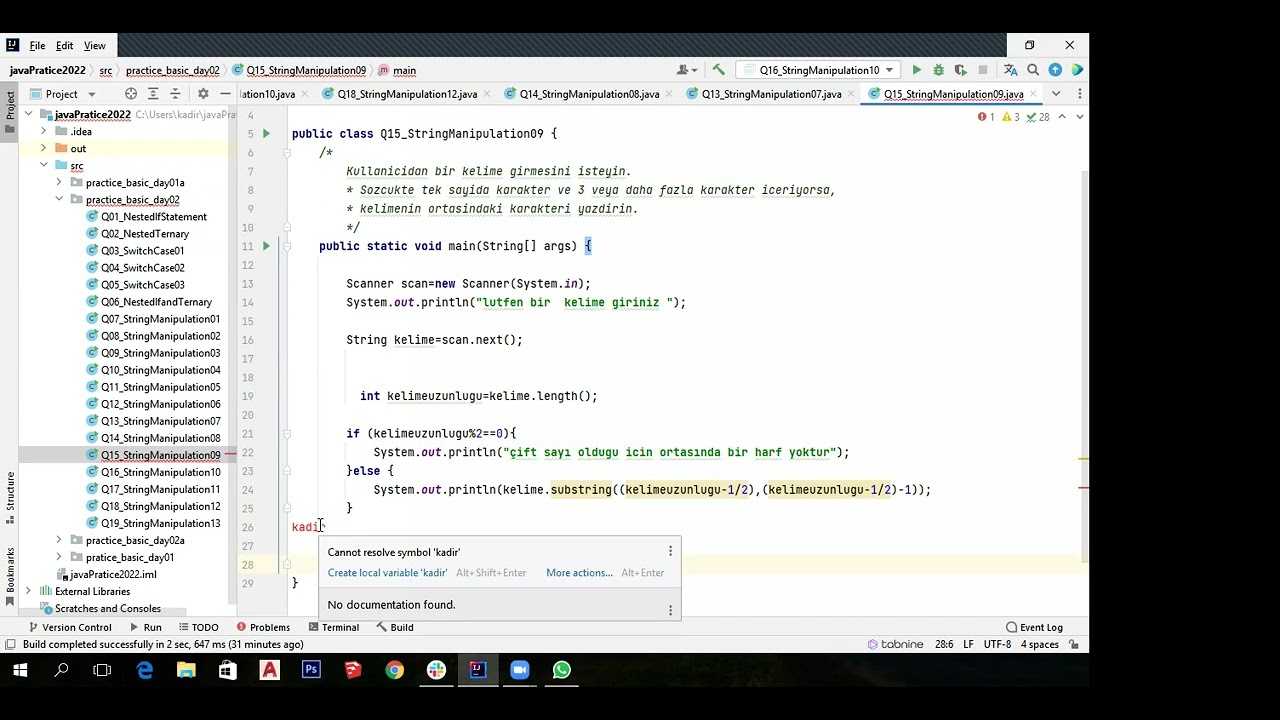Hide the Project tool window
The width and height of the screenshot is (1280, 720).
click(x=225, y=94)
